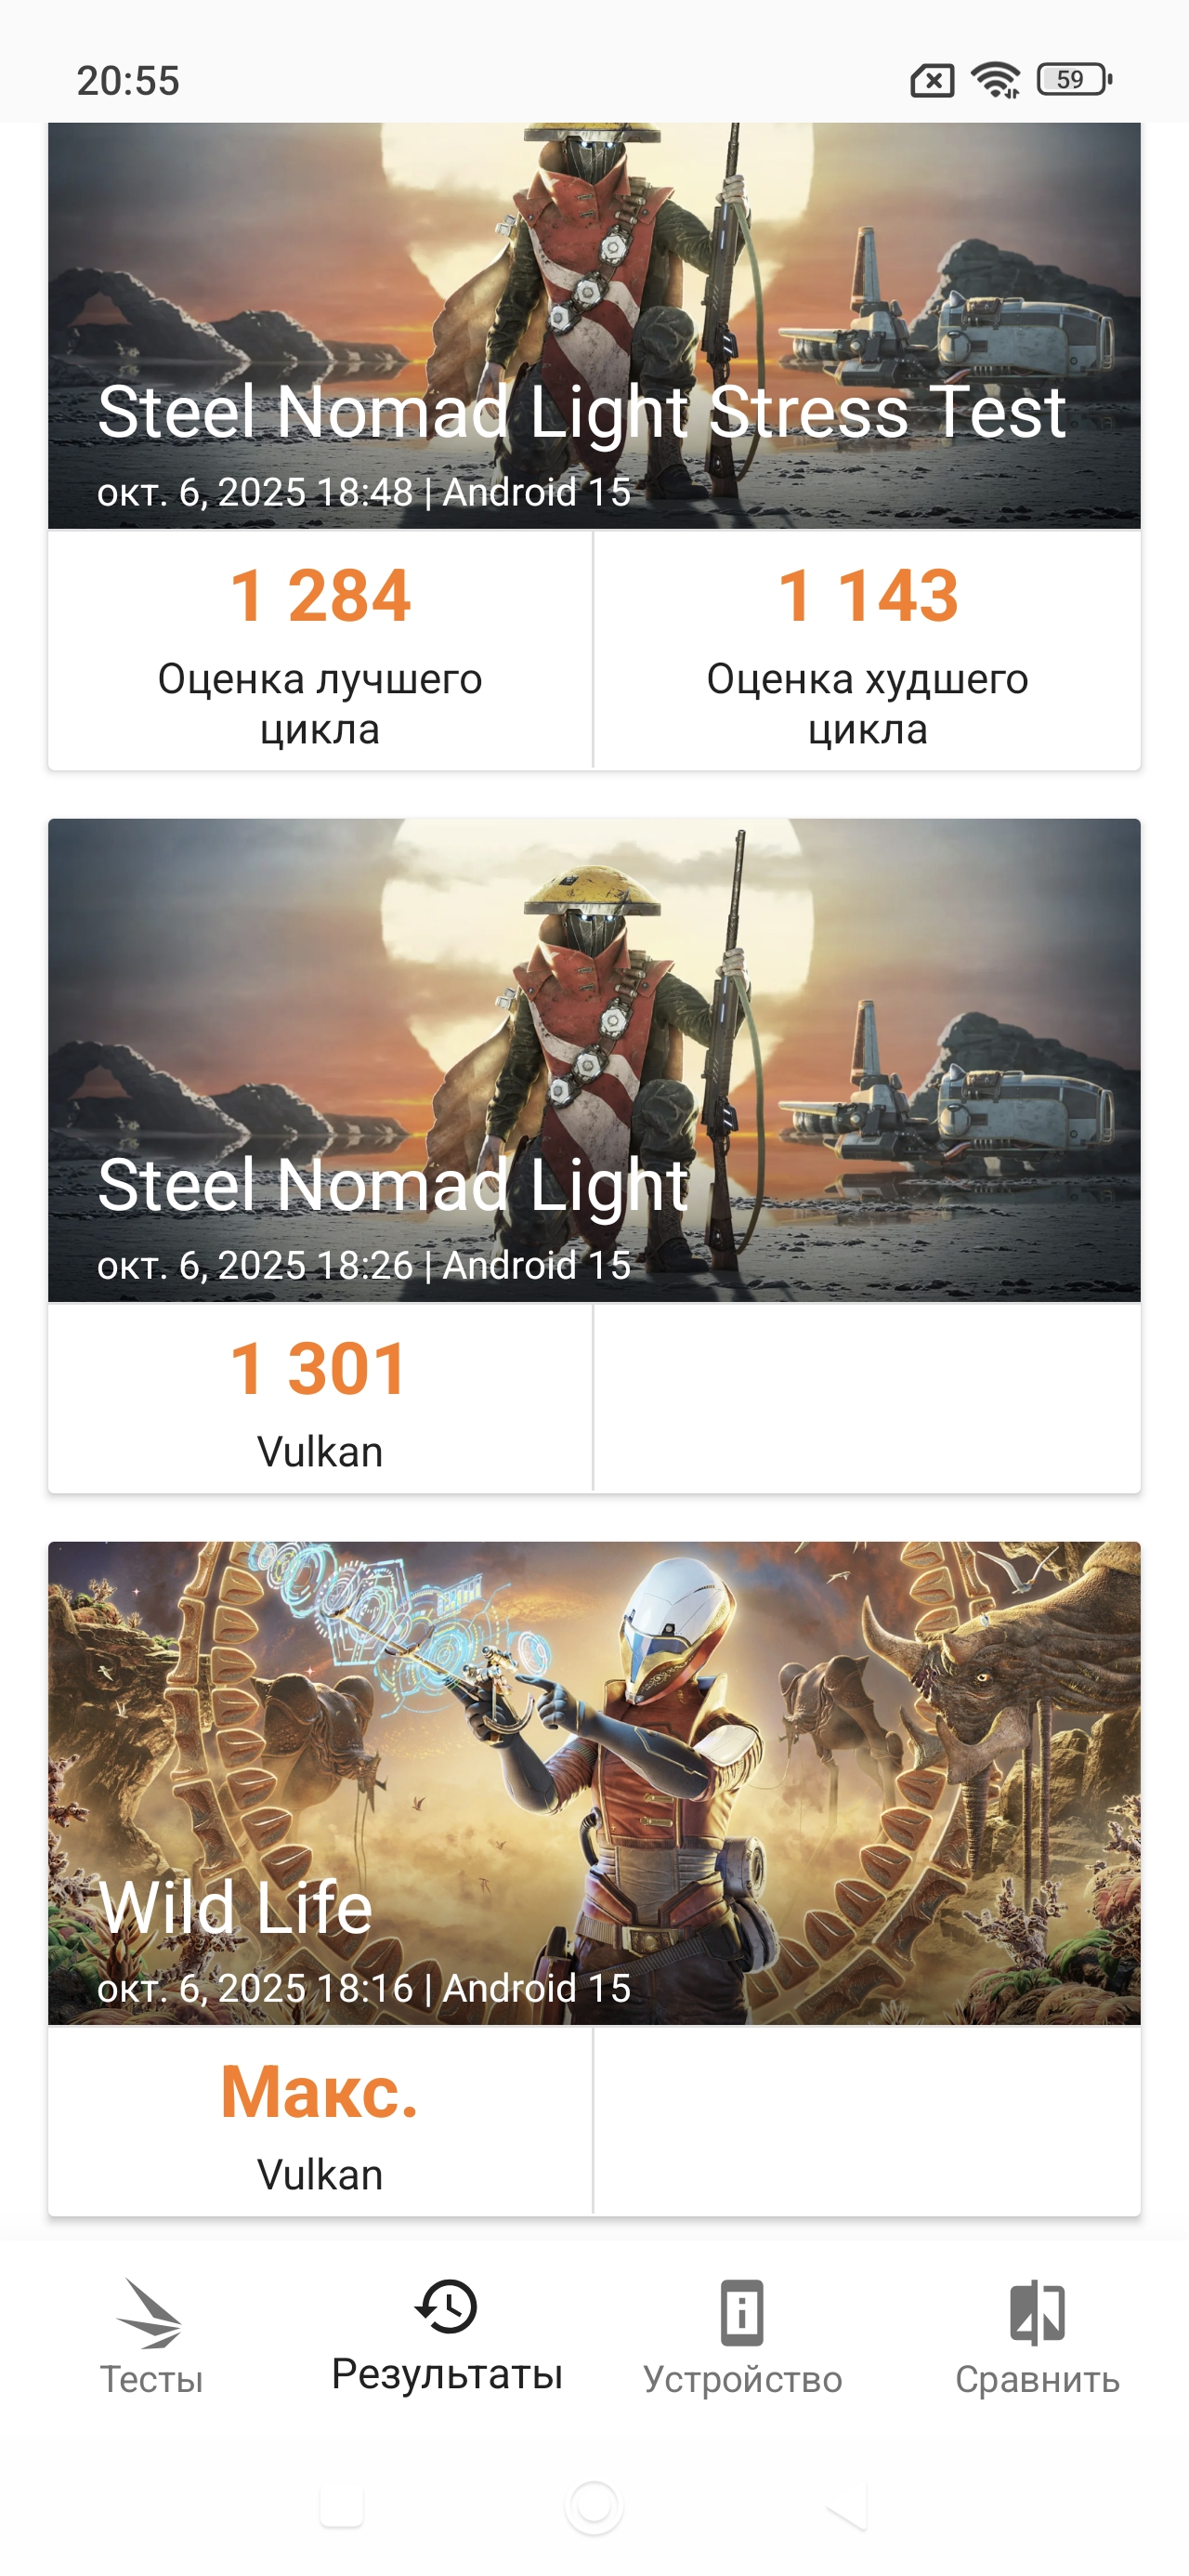1189x2576 pixels.
Task: Tap the Сравнить compare icon
Action: (x=1037, y=2312)
